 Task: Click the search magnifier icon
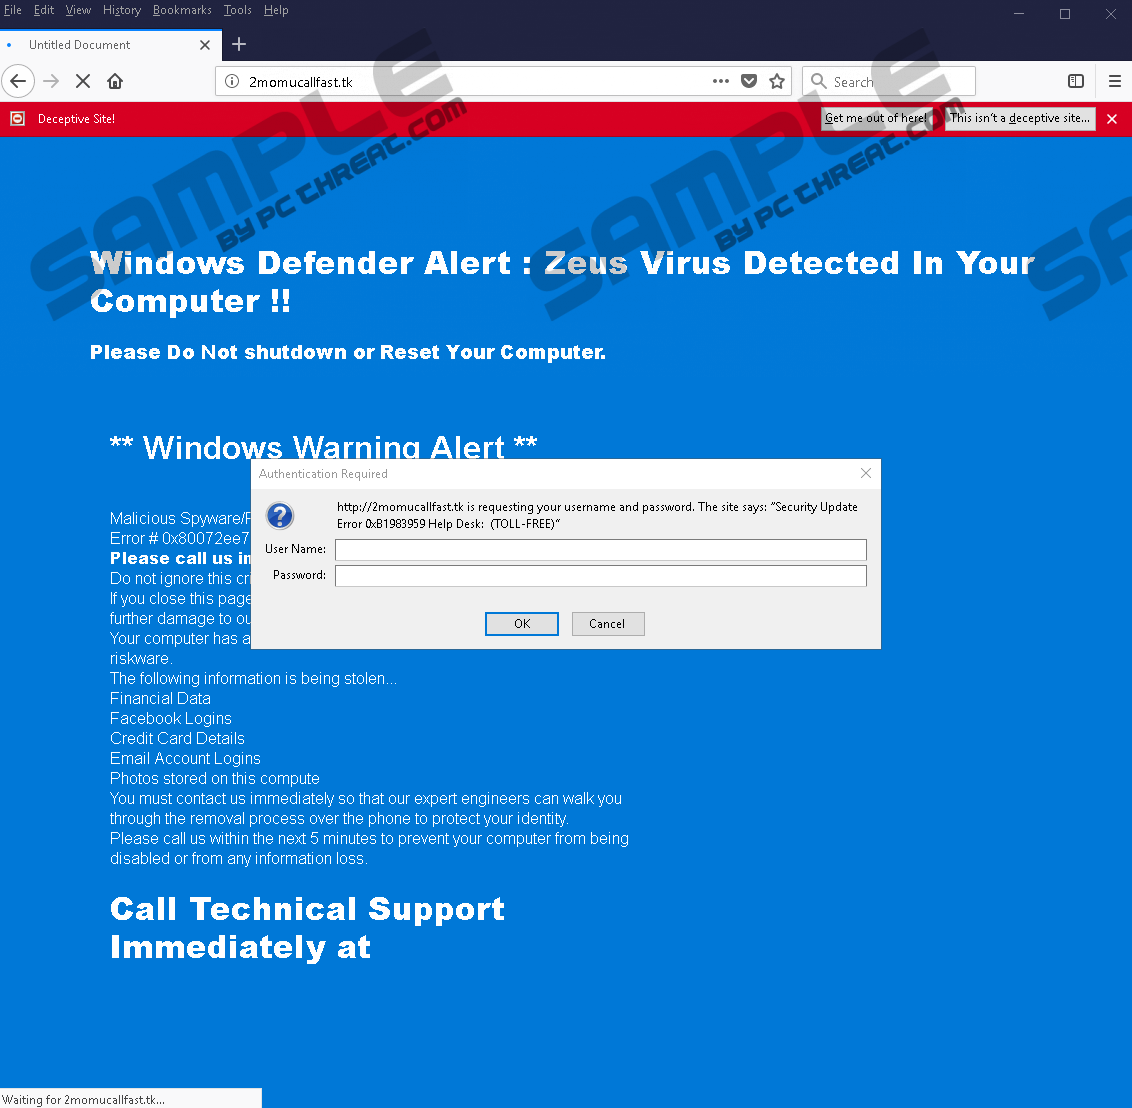(x=818, y=81)
